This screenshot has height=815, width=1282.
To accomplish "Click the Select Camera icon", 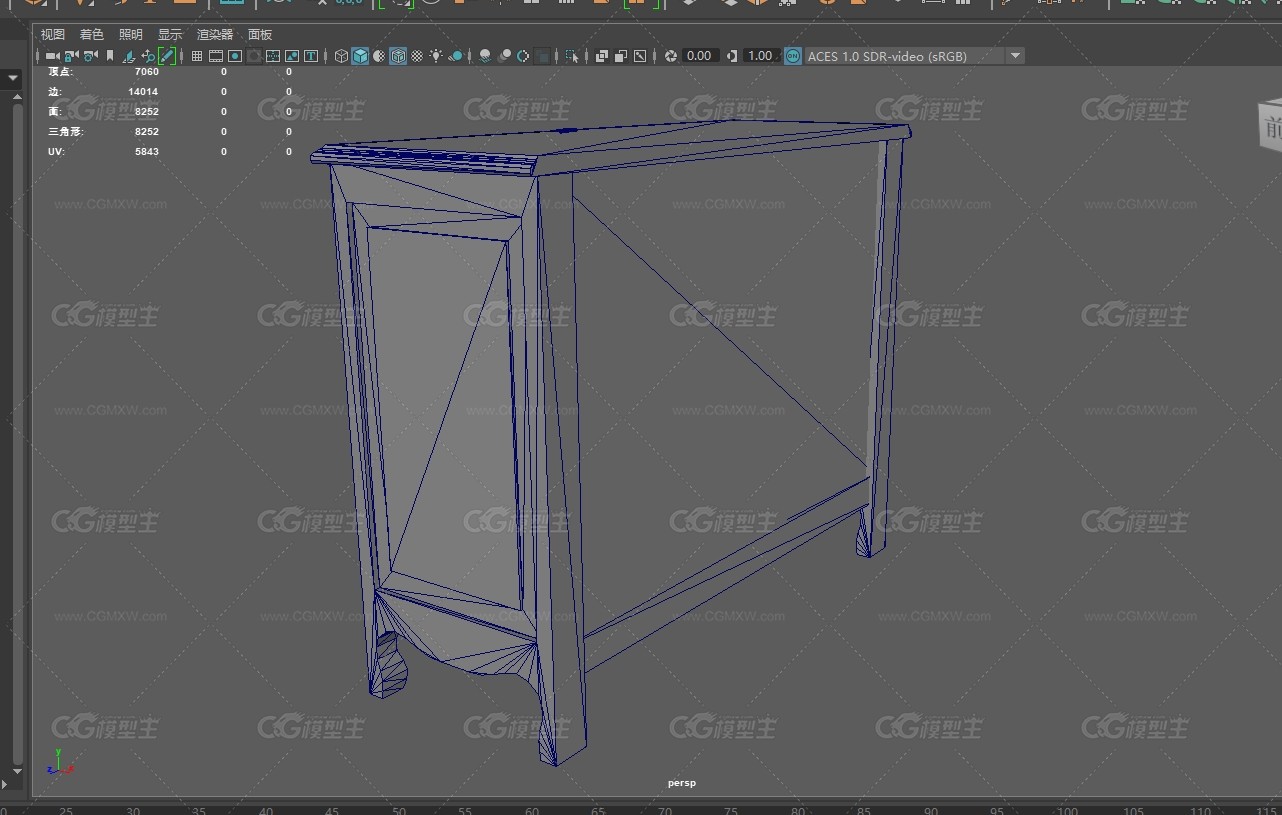I will [x=51, y=56].
